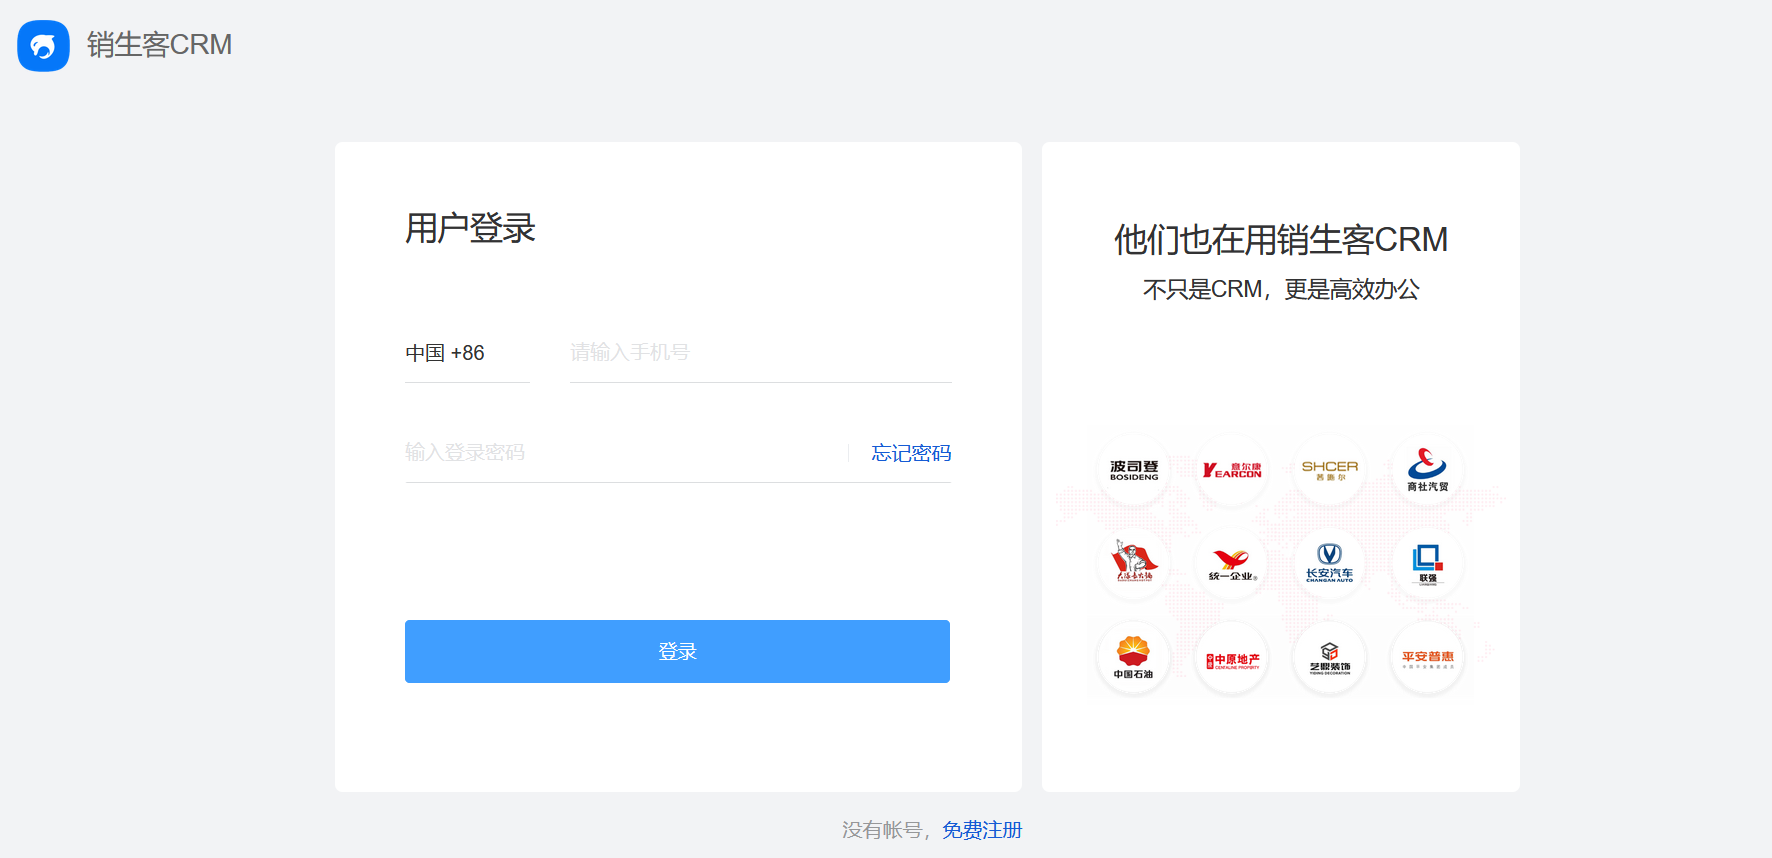The width and height of the screenshot is (1772, 858).
Task: Click the 长安汽车 Changan Auto logo
Action: (1330, 564)
